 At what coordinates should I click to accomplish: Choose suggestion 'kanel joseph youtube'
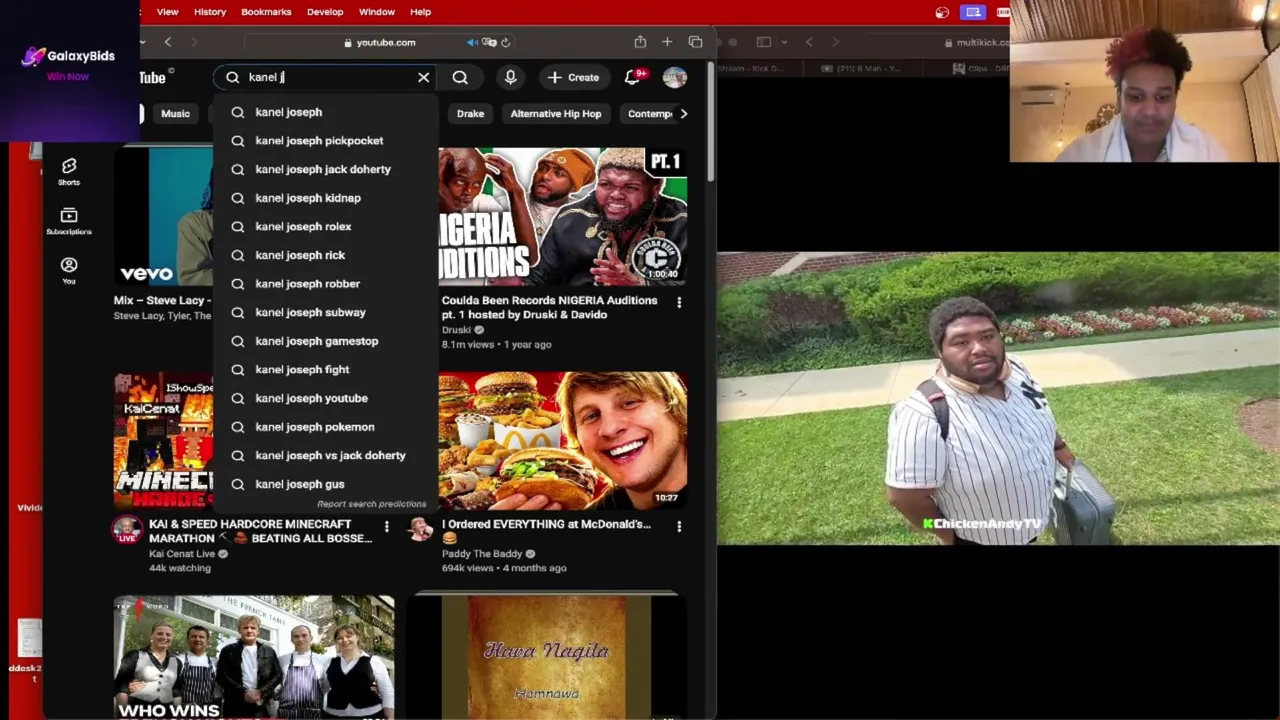click(325, 398)
